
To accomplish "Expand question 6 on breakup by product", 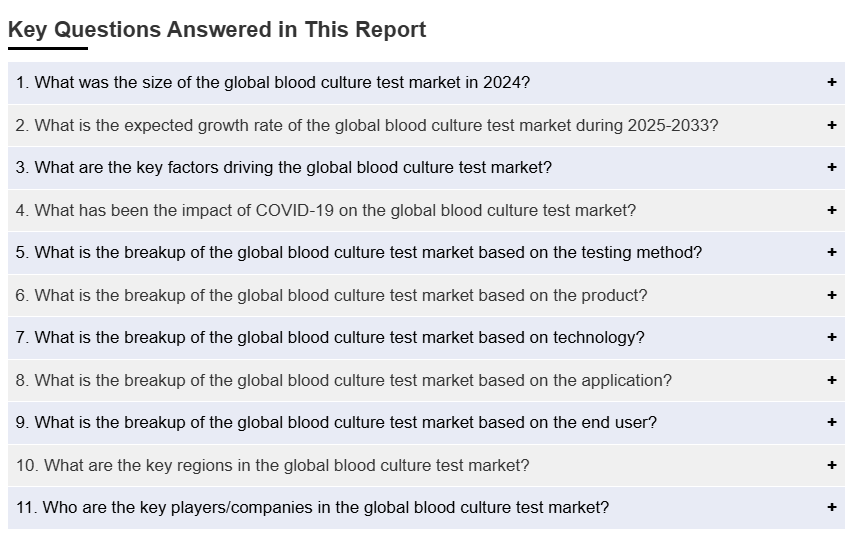I will (331, 295).
